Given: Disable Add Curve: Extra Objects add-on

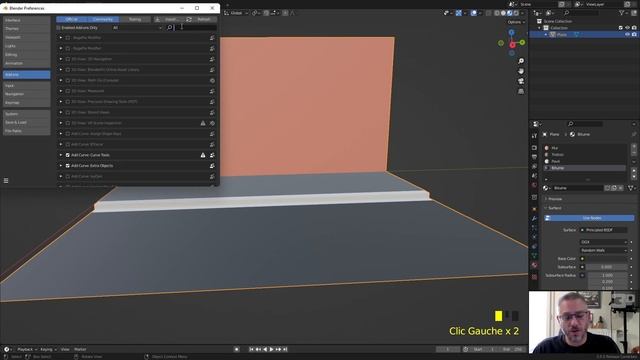Looking at the screenshot, I should tap(68, 166).
